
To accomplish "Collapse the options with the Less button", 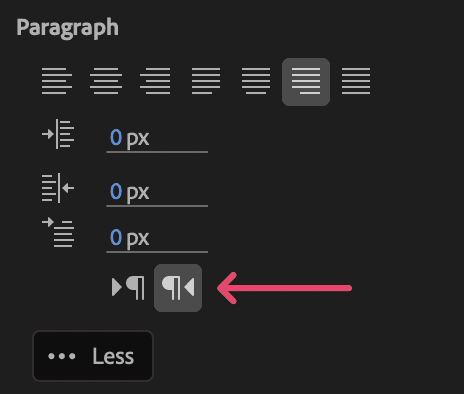I will pos(93,356).
